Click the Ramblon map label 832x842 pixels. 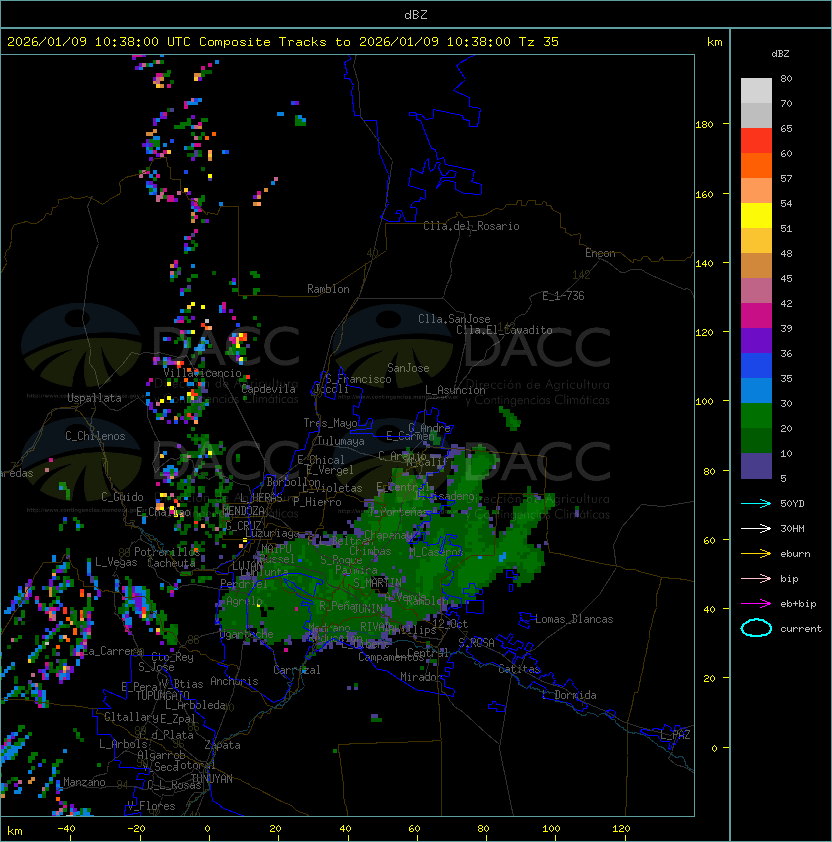click(x=328, y=289)
